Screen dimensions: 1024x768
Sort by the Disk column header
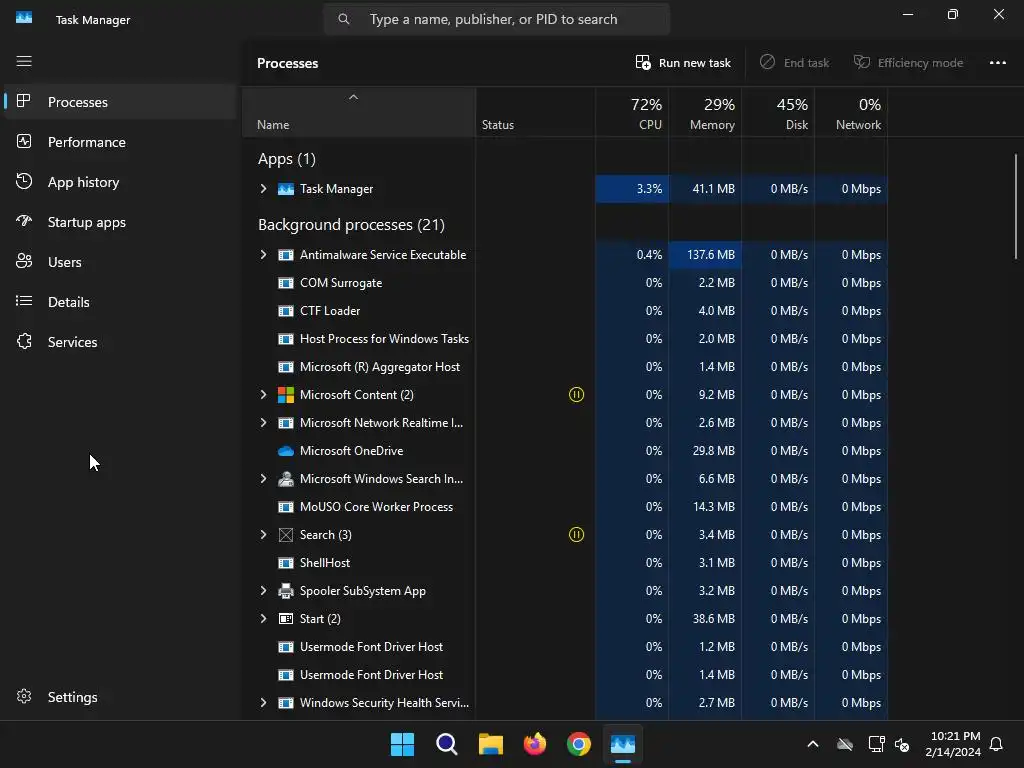(x=778, y=112)
